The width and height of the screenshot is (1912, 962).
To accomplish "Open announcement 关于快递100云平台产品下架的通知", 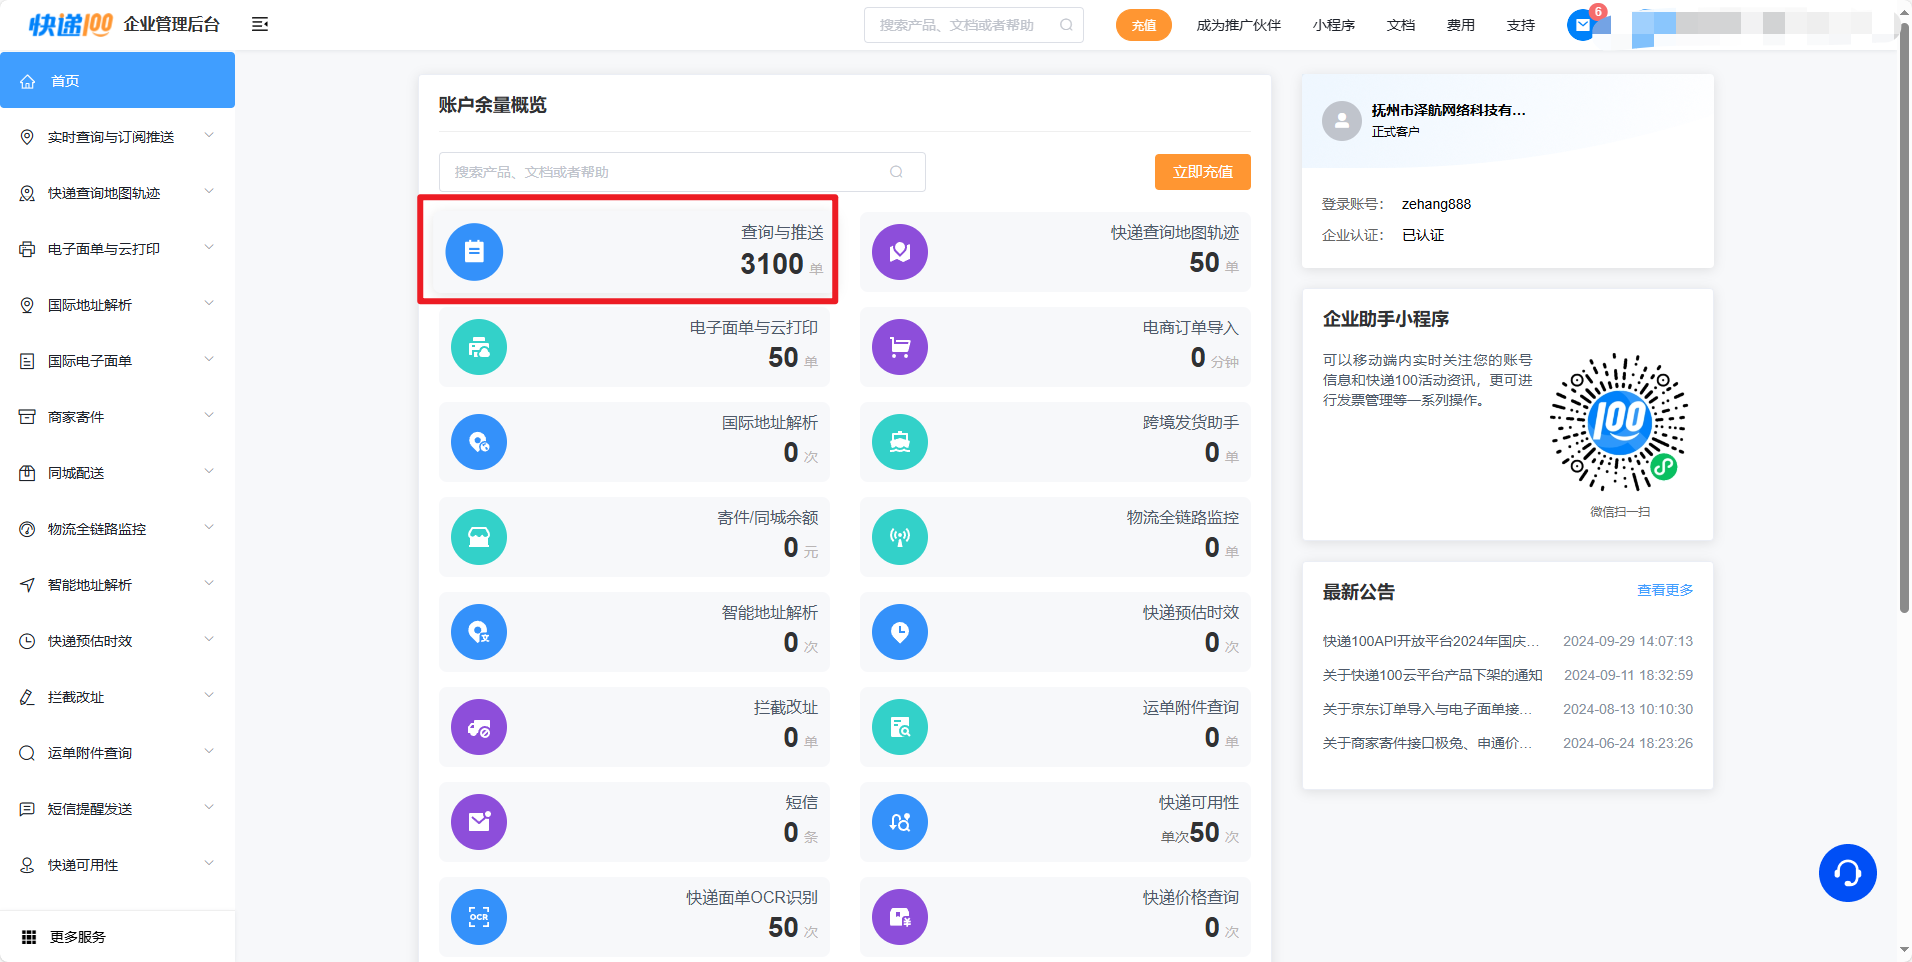I will pos(1433,675).
